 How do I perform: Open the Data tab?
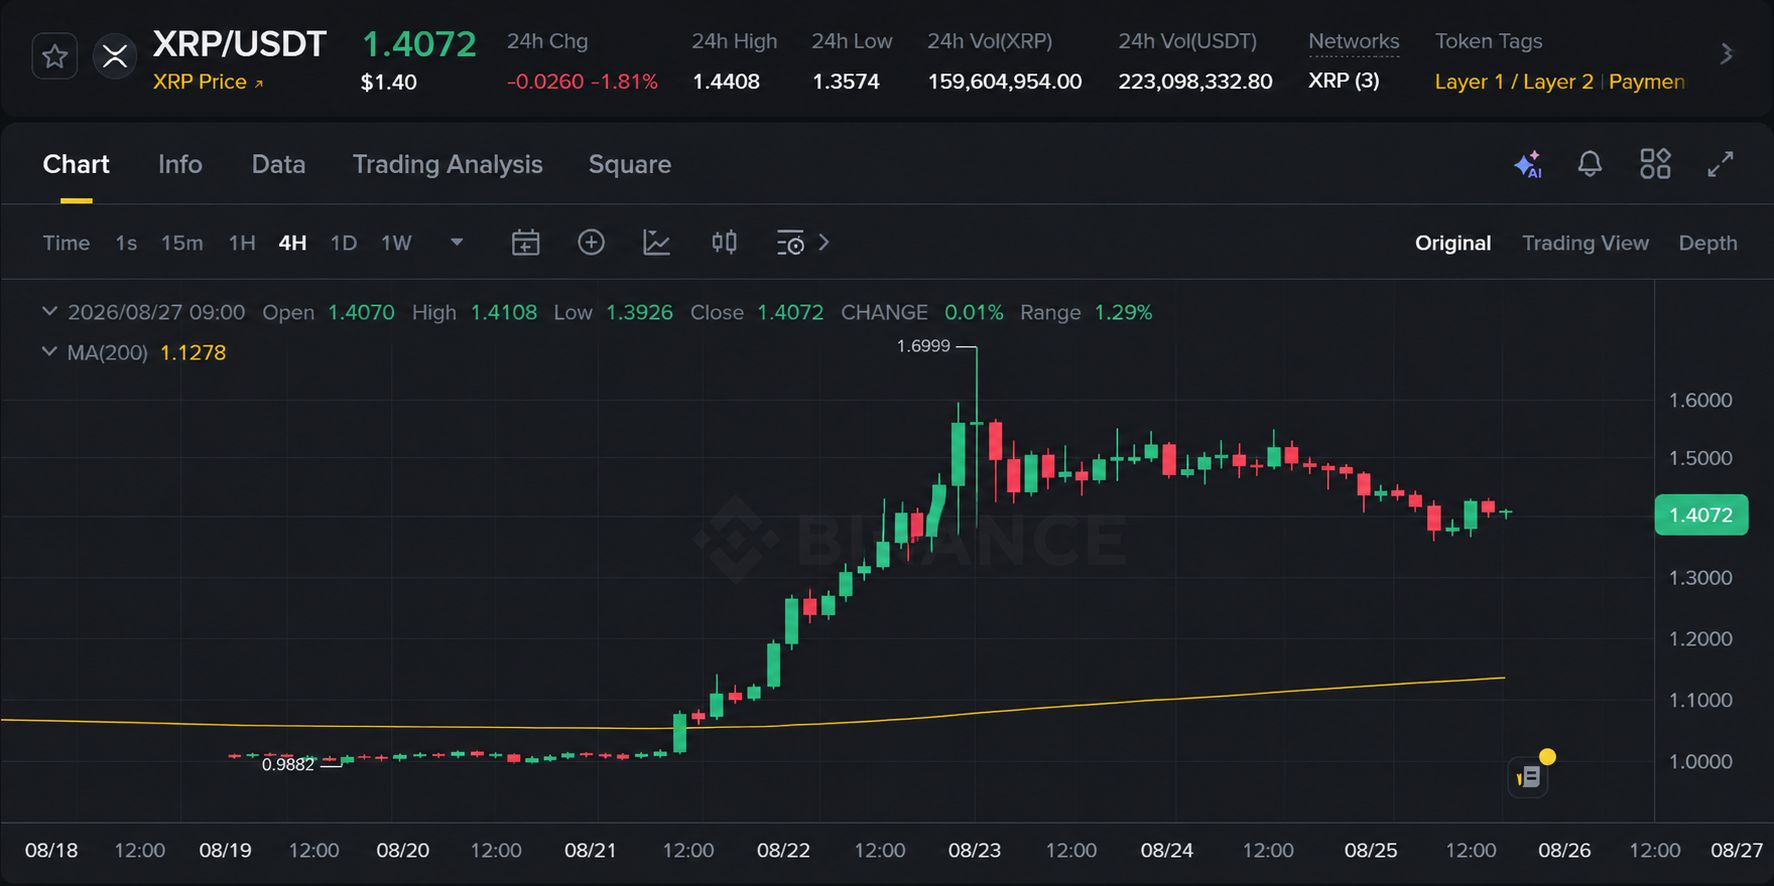(x=278, y=164)
